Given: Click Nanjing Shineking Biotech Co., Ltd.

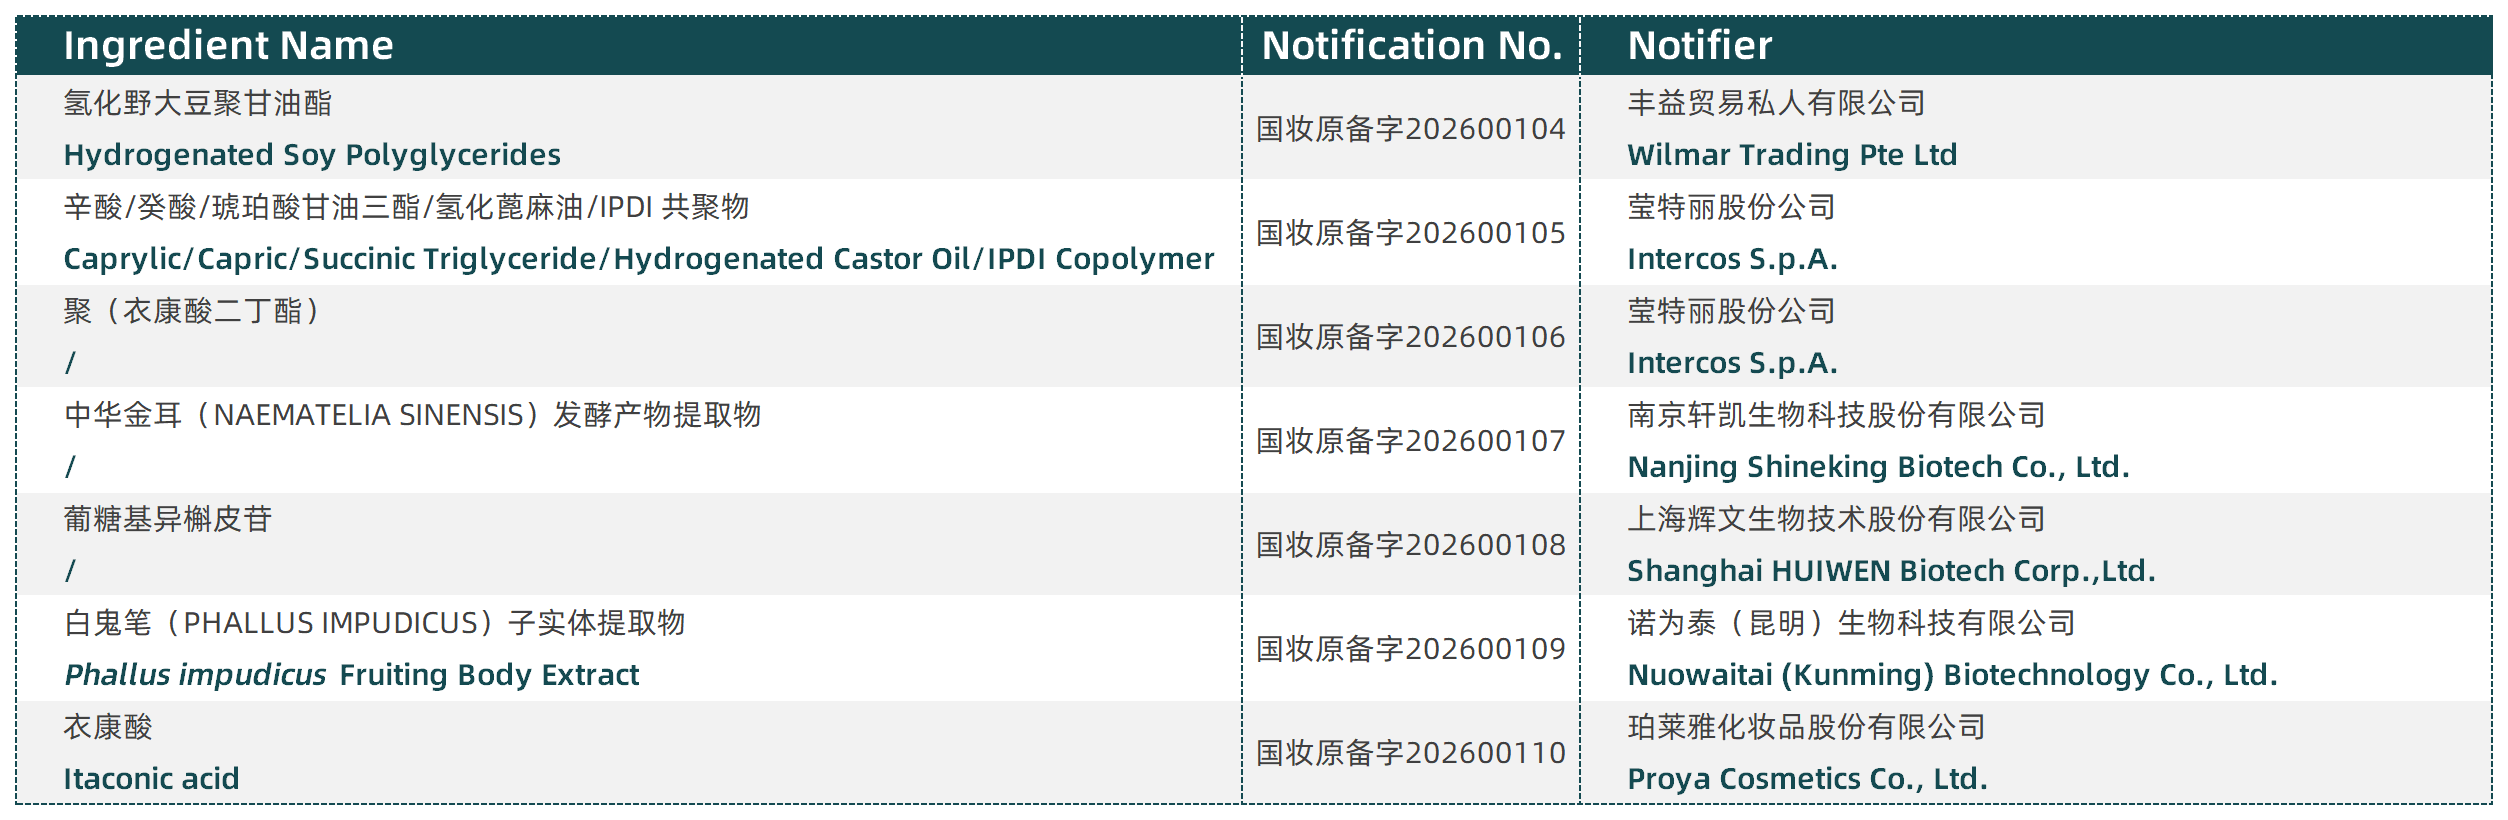Looking at the screenshot, I should pos(1877,467).
